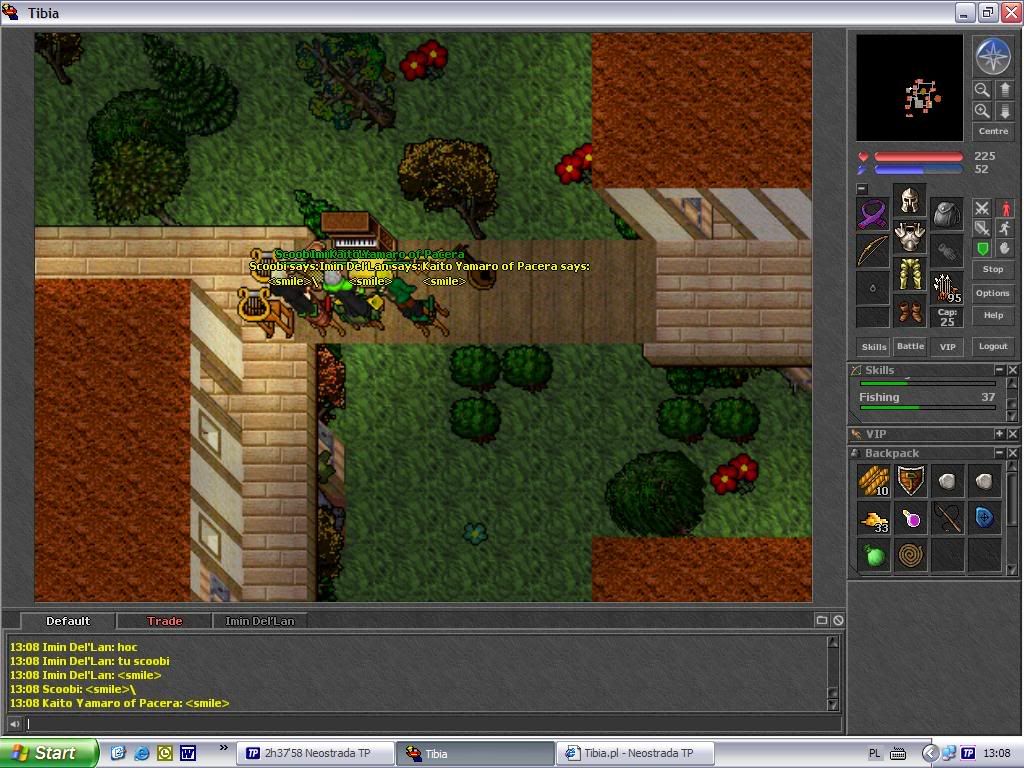Toggle the Skills window button
This screenshot has width=1024, height=768.
pos(874,347)
